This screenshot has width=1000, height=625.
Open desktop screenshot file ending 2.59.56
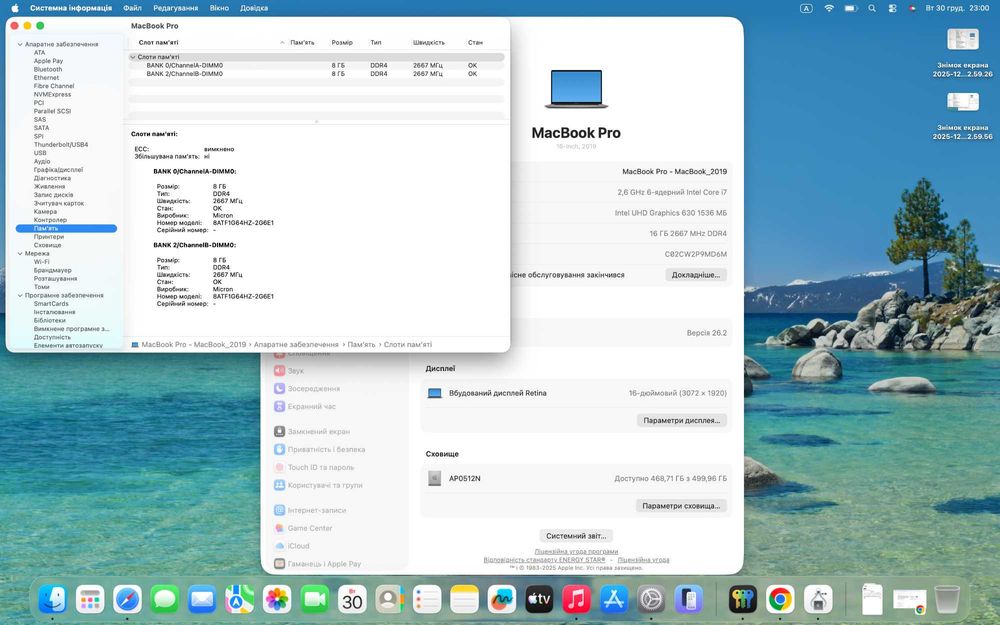click(x=962, y=115)
